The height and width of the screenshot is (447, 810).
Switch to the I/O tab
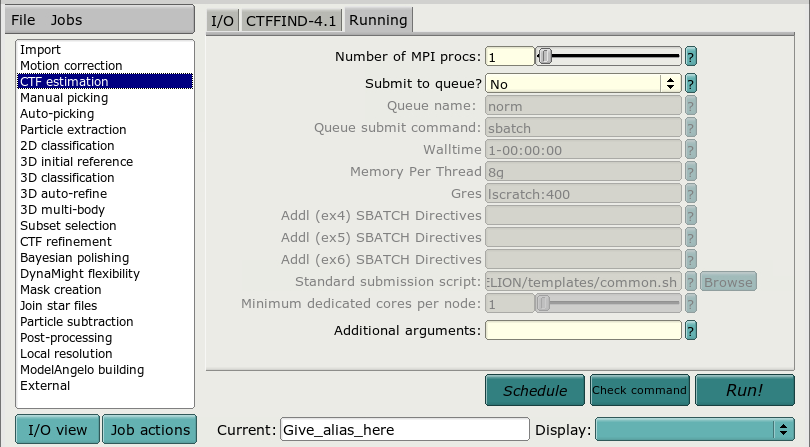pyautogui.click(x=223, y=21)
